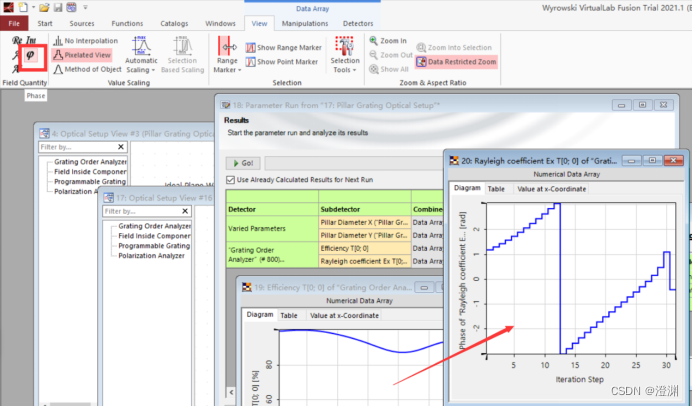693x406 pixels.
Task: Click the calculator icon in quick access toolbar
Action: click(x=71, y=7)
